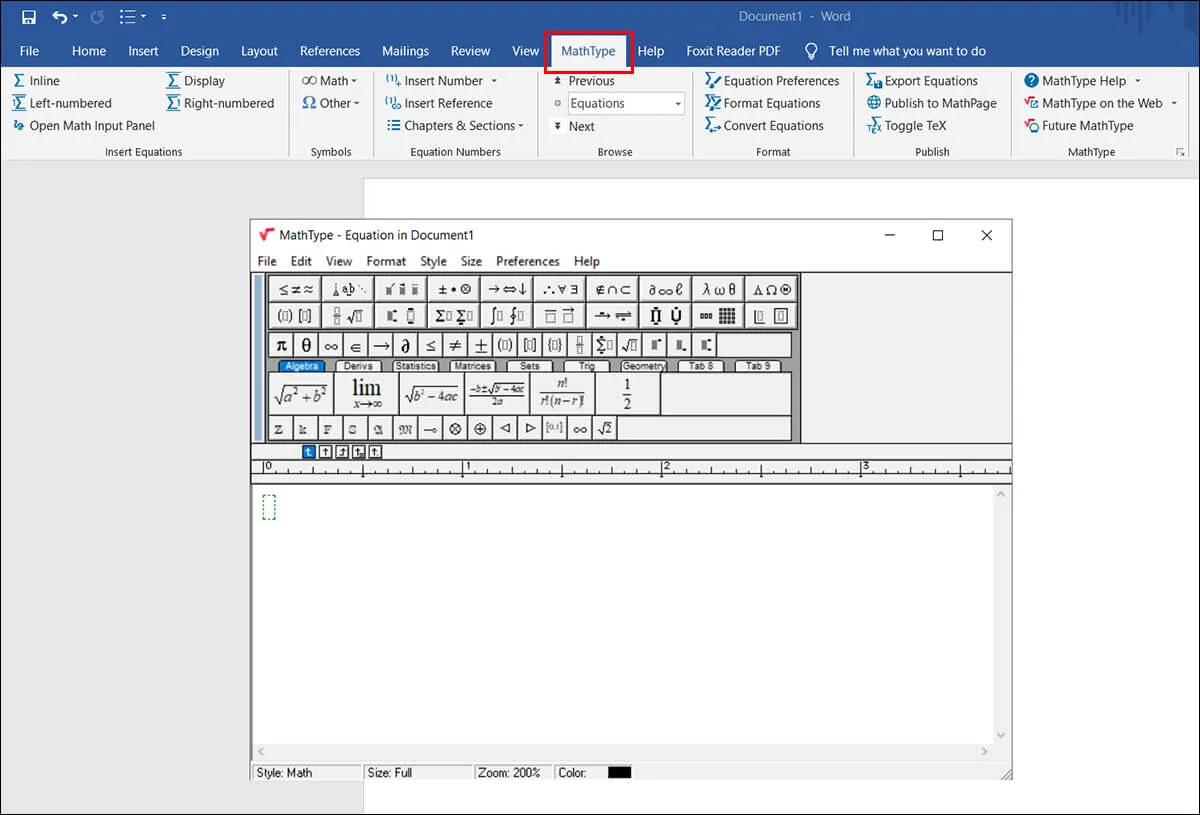Open the summation templates palette
1200x815 pixels.
(453, 315)
